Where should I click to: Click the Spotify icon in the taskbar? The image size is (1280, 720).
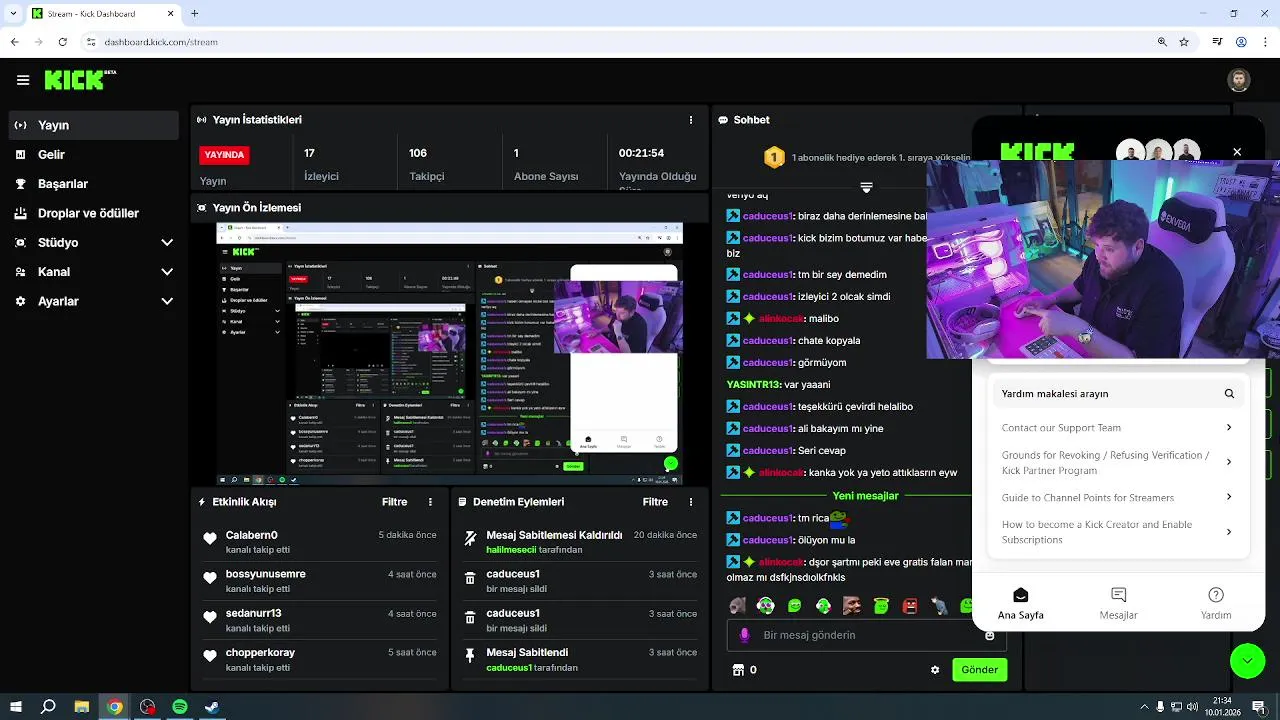(180, 707)
